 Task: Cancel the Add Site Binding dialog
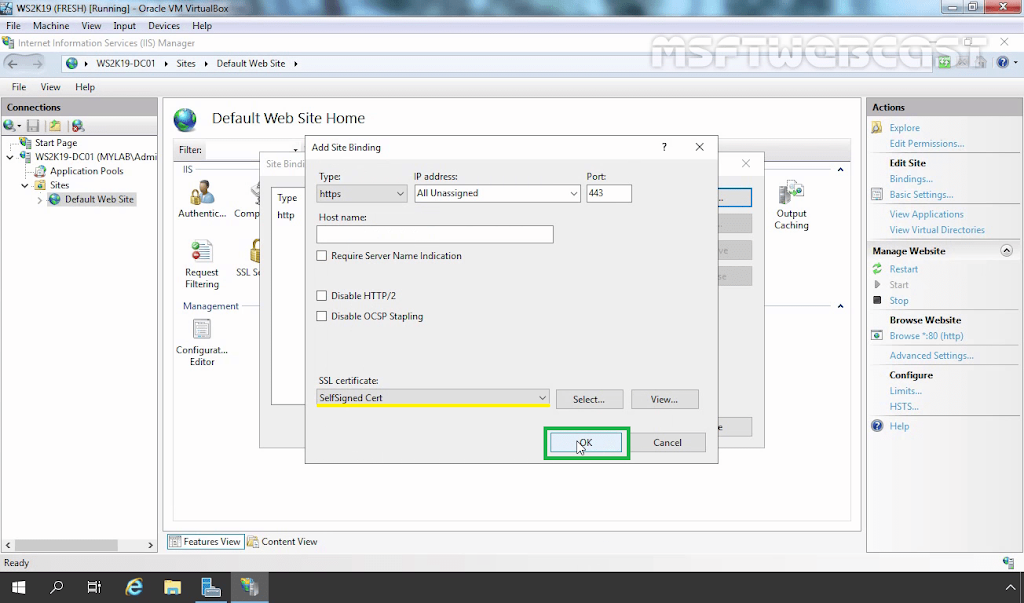667,442
